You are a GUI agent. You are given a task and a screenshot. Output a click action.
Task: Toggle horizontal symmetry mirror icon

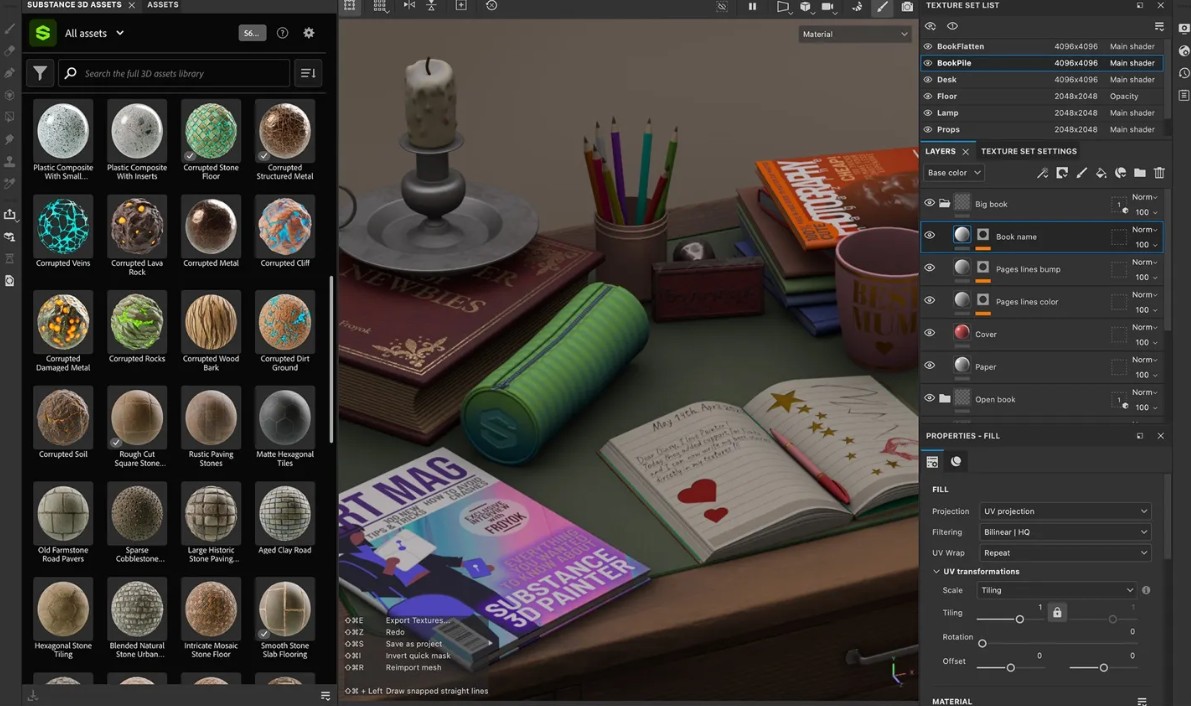(x=409, y=5)
